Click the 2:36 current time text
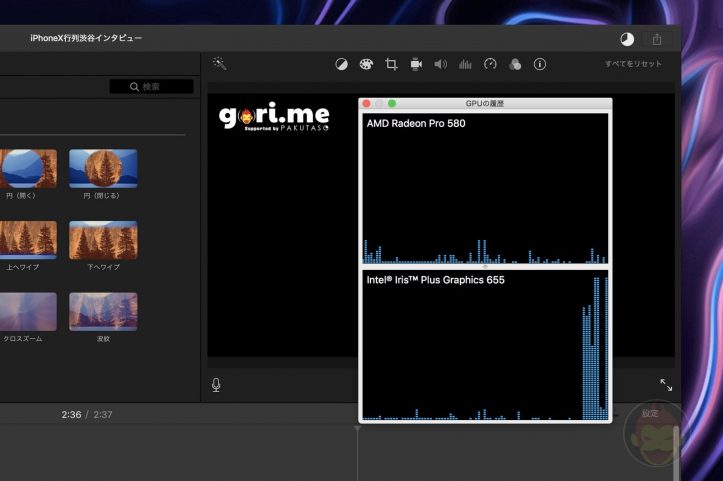 coord(71,415)
